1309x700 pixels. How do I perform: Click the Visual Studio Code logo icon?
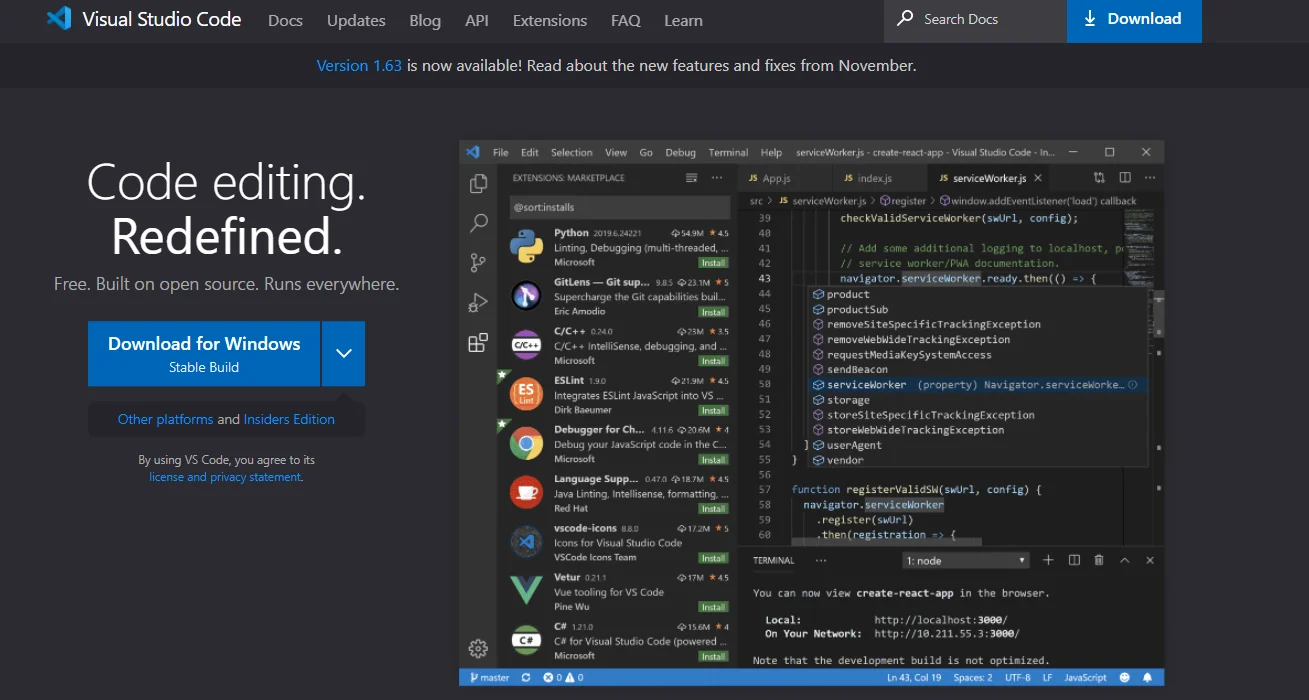(x=59, y=18)
